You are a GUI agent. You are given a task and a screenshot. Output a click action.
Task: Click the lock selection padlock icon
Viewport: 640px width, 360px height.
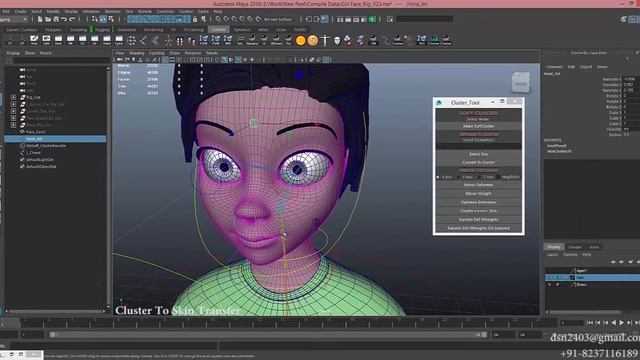pos(195,19)
